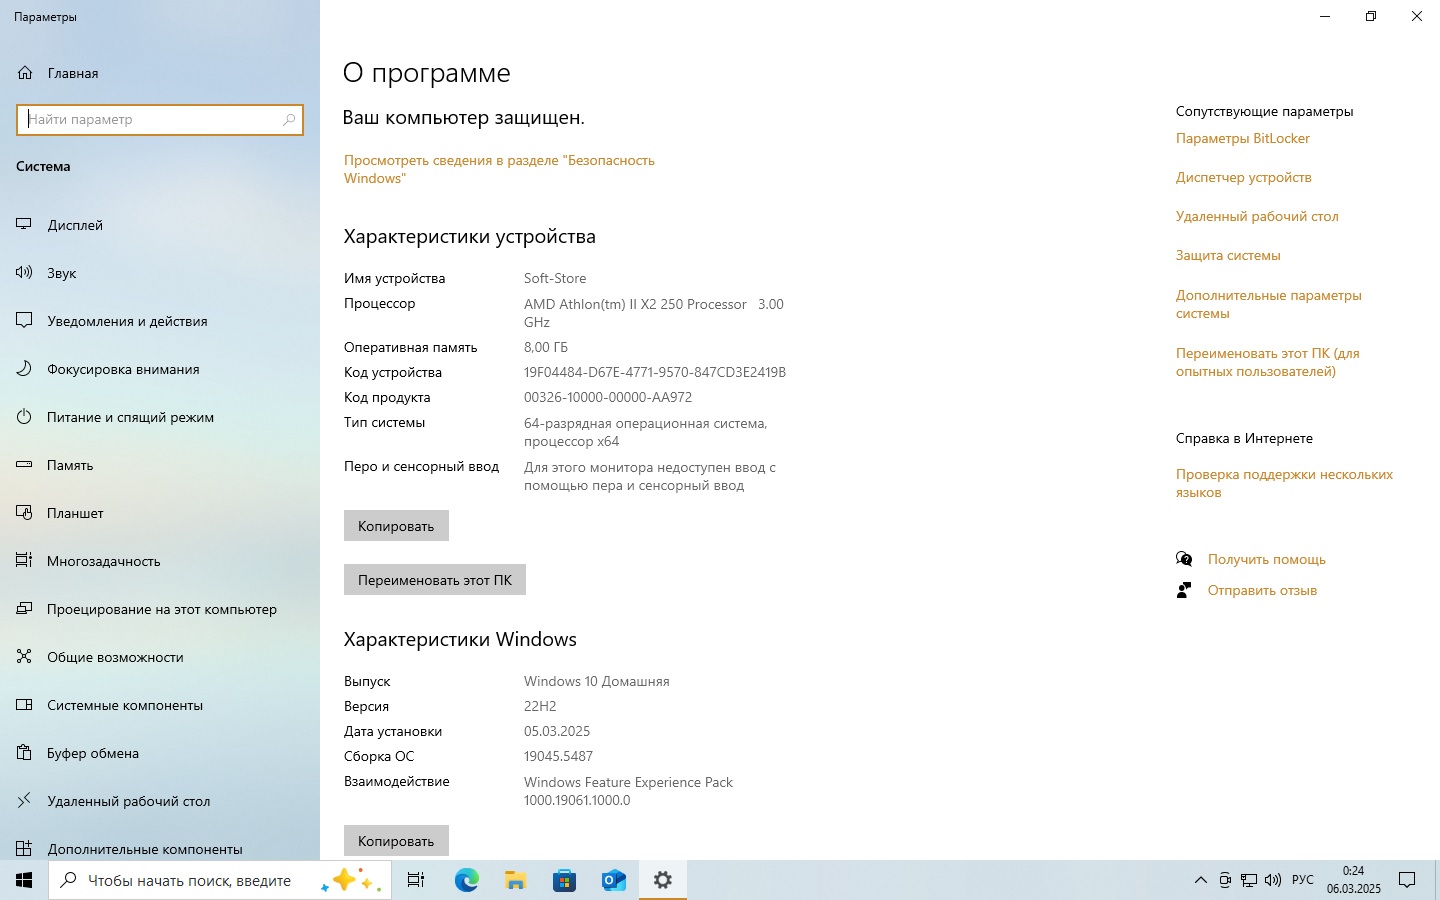Screen dimensions: 1440x900
Task: Click install date 05.03.2025
Action: [x=557, y=731]
